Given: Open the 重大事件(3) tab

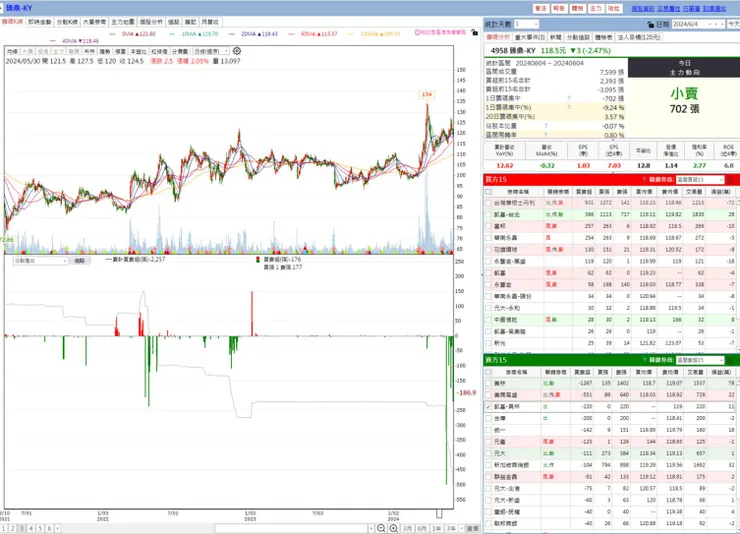Looking at the screenshot, I should [530, 37].
